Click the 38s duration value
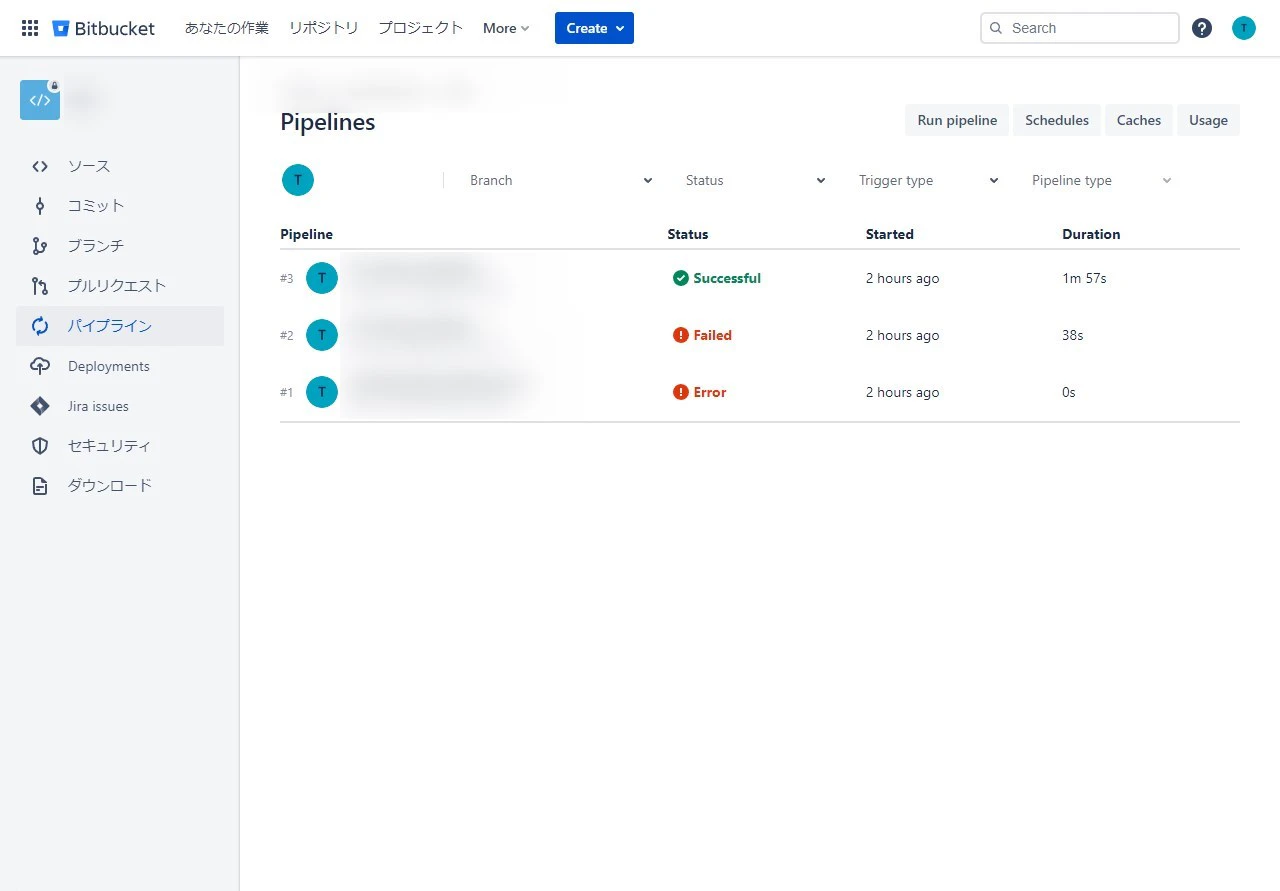The image size is (1280, 891). [1073, 335]
